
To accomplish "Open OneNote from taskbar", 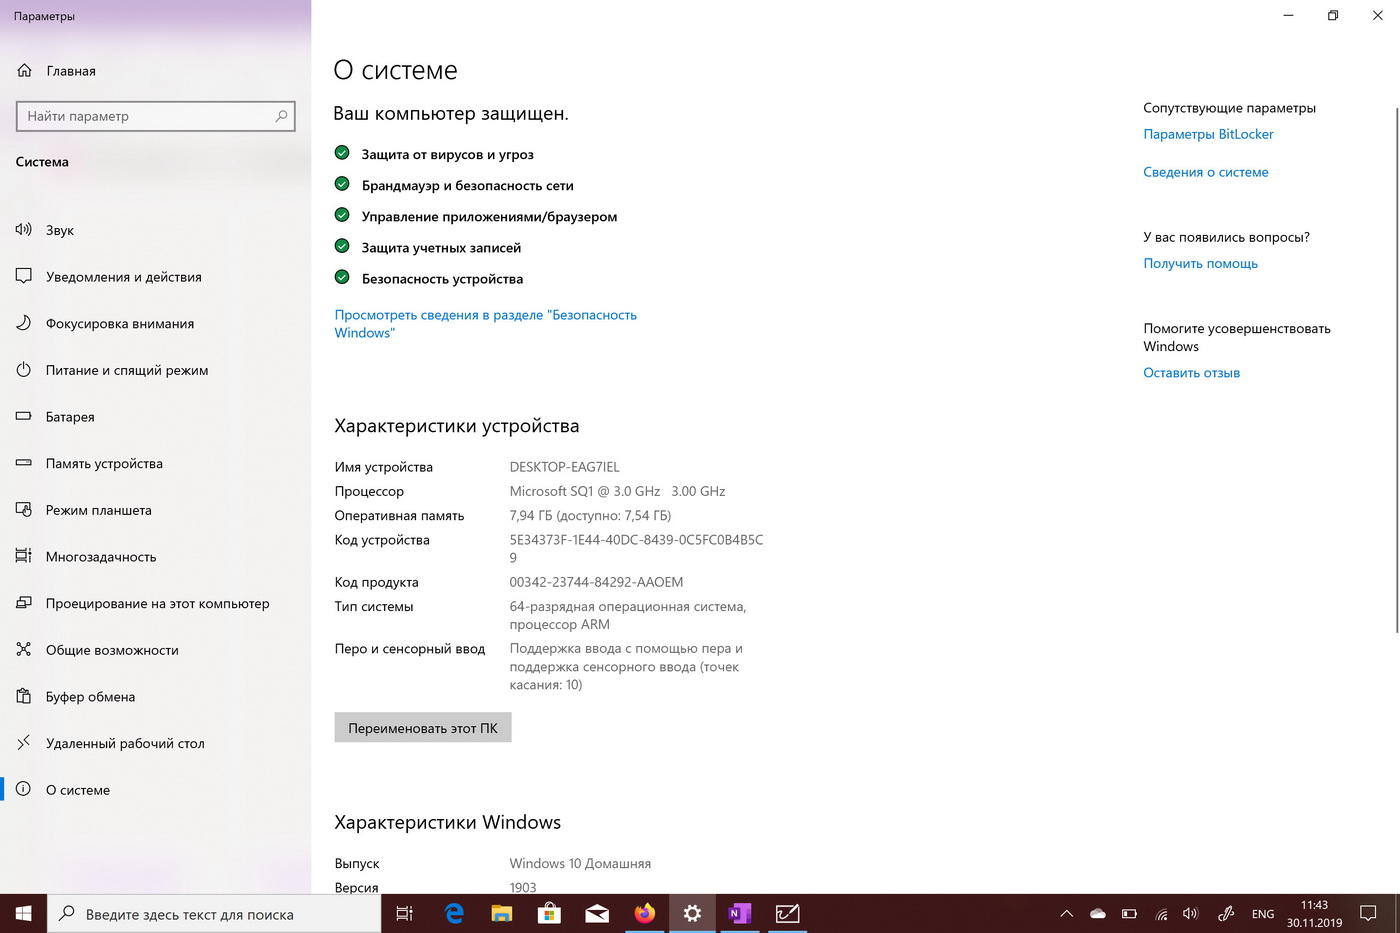I will click(740, 914).
